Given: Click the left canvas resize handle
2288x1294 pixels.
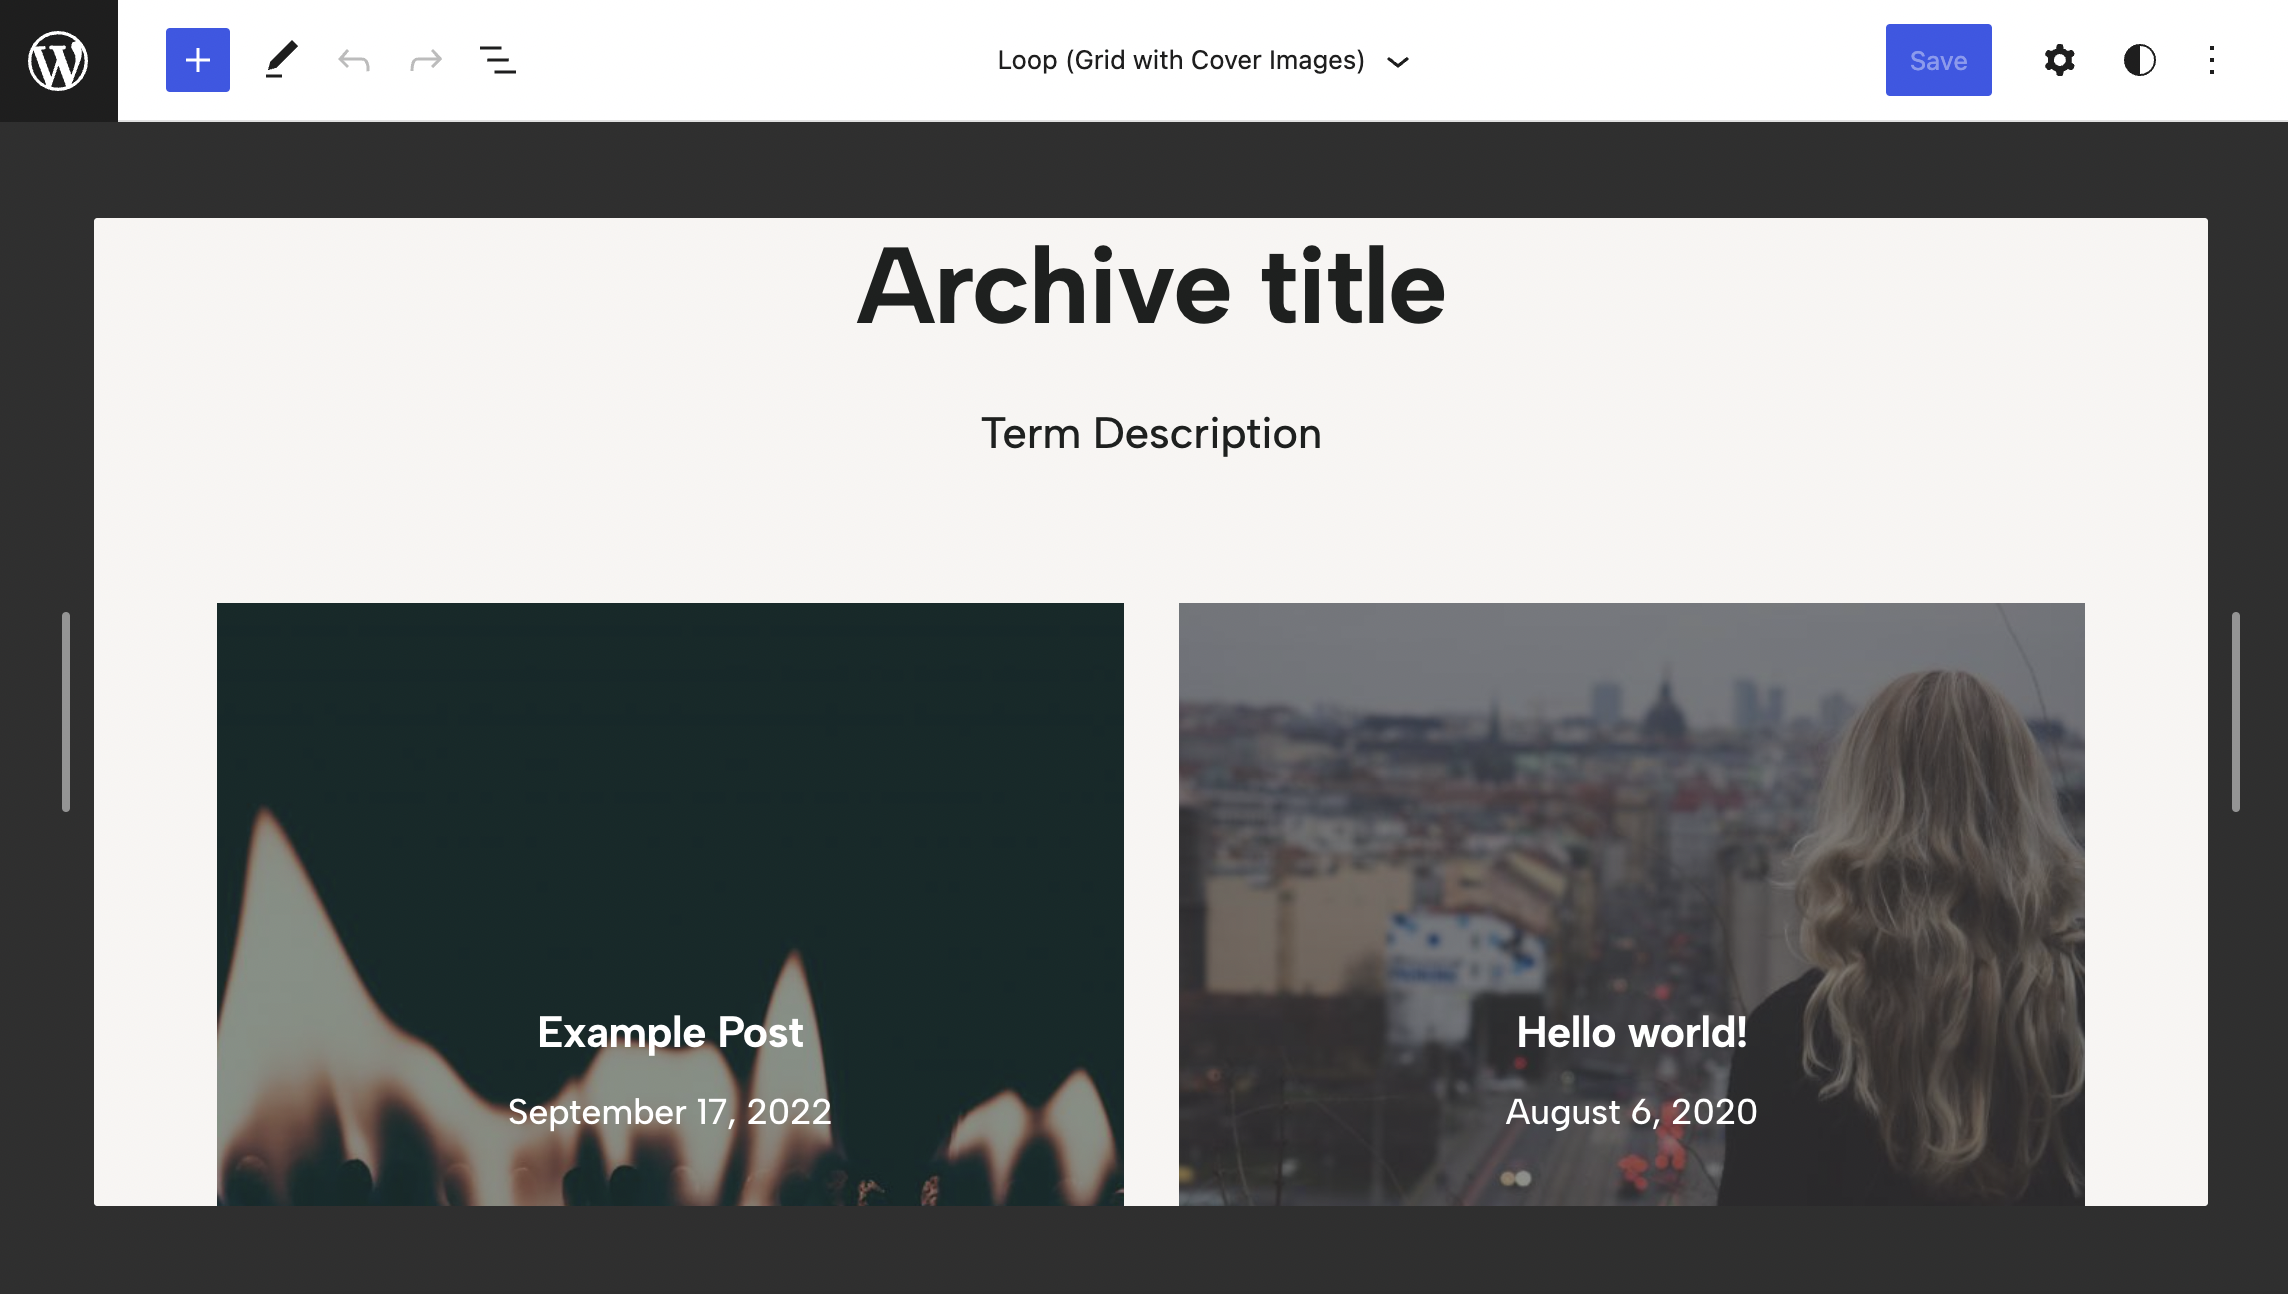Looking at the screenshot, I should 66,712.
